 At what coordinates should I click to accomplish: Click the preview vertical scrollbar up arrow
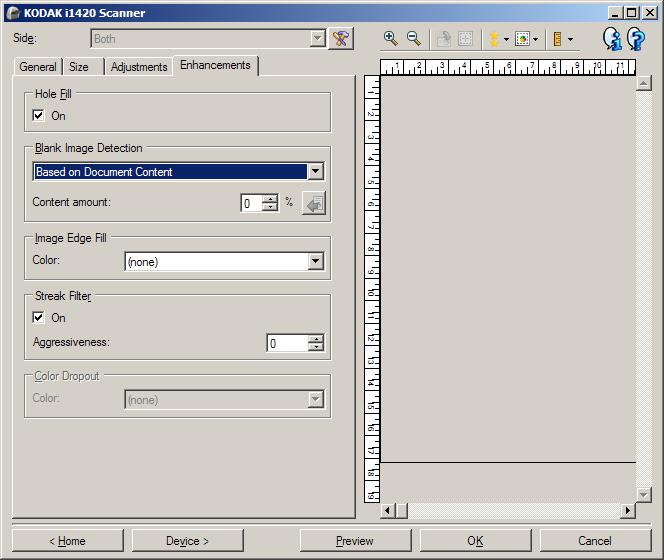(x=643, y=83)
